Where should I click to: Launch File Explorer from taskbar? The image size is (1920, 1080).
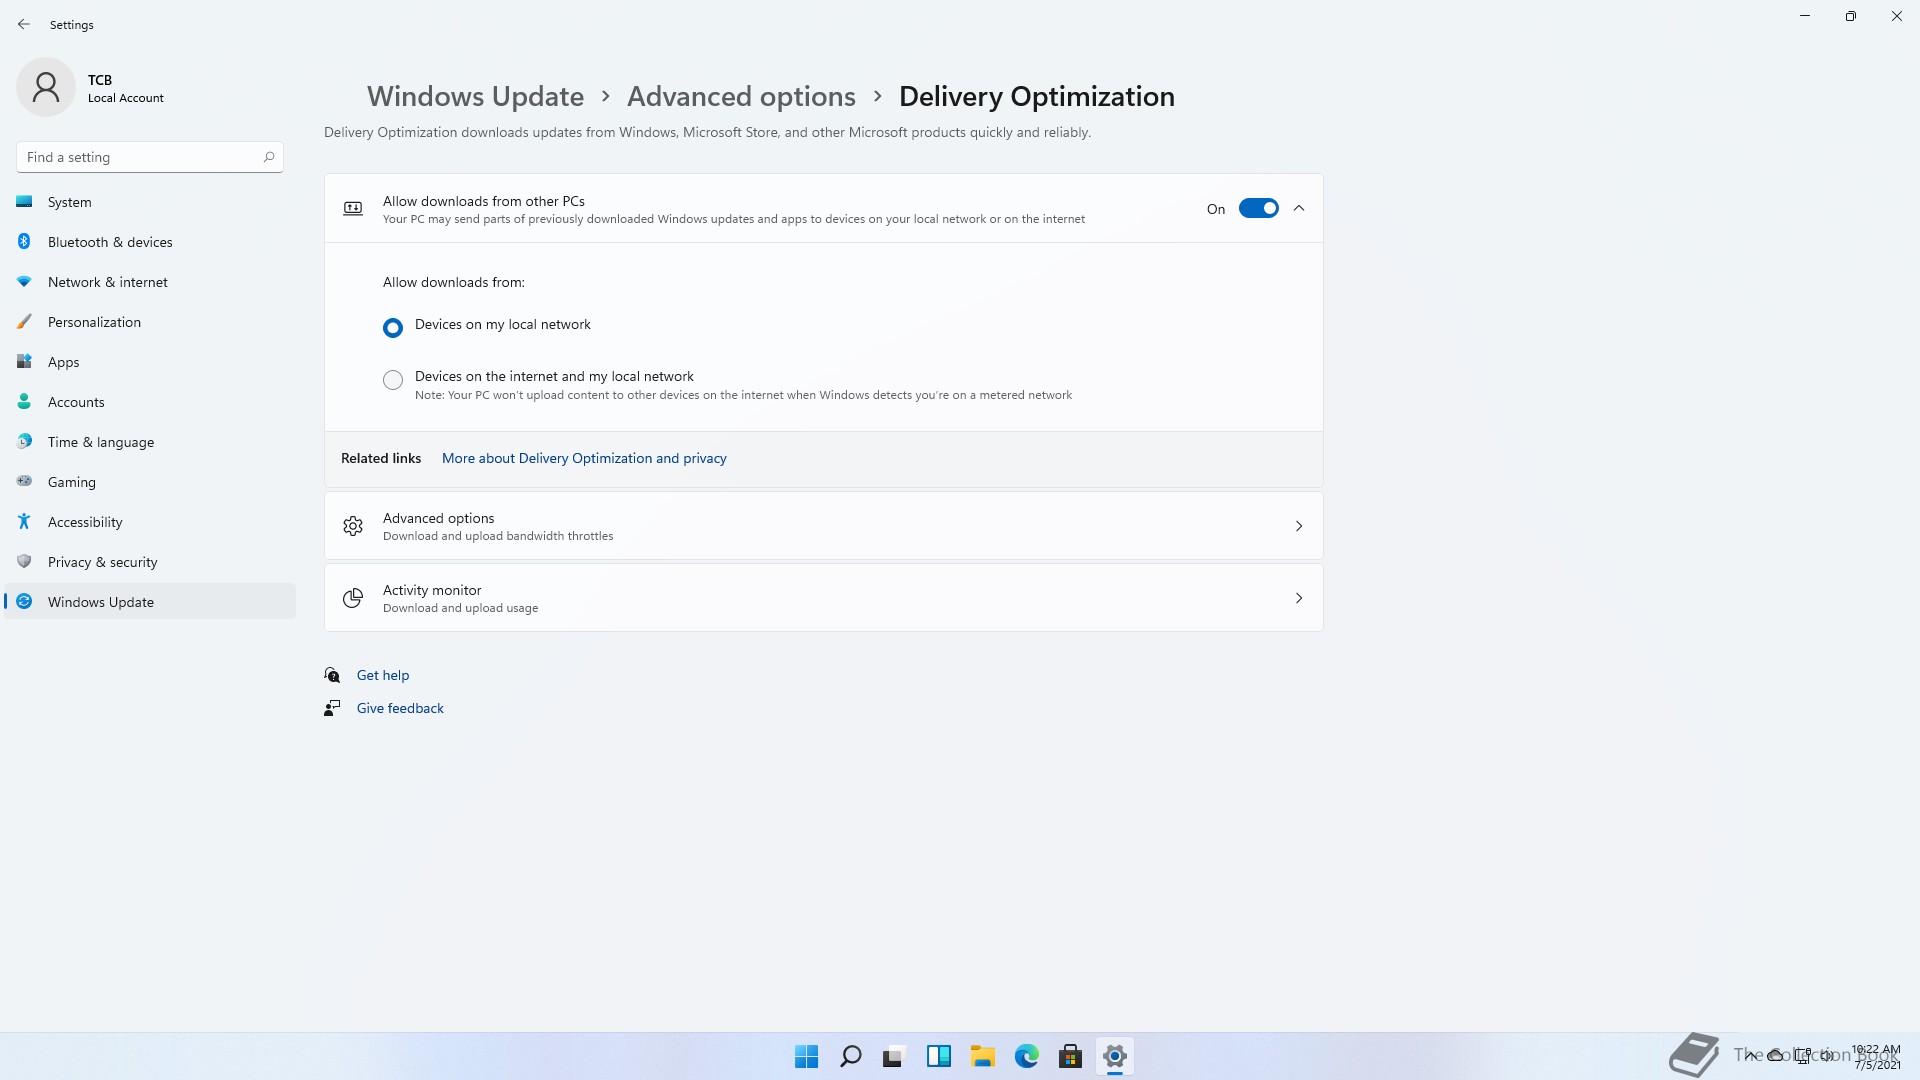[x=983, y=1056]
